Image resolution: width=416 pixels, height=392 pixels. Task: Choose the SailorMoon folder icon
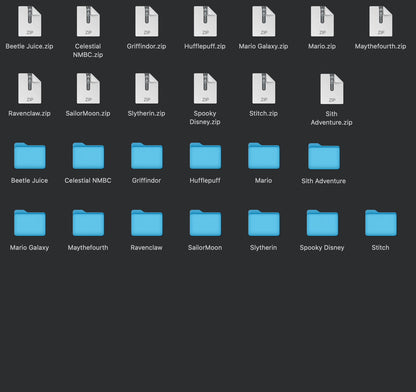[205, 223]
